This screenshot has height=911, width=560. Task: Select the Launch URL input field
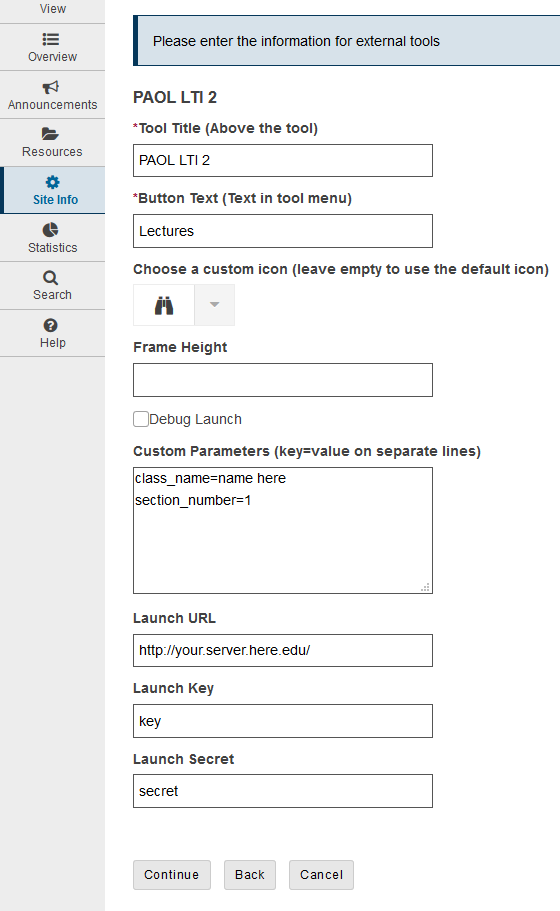point(283,651)
